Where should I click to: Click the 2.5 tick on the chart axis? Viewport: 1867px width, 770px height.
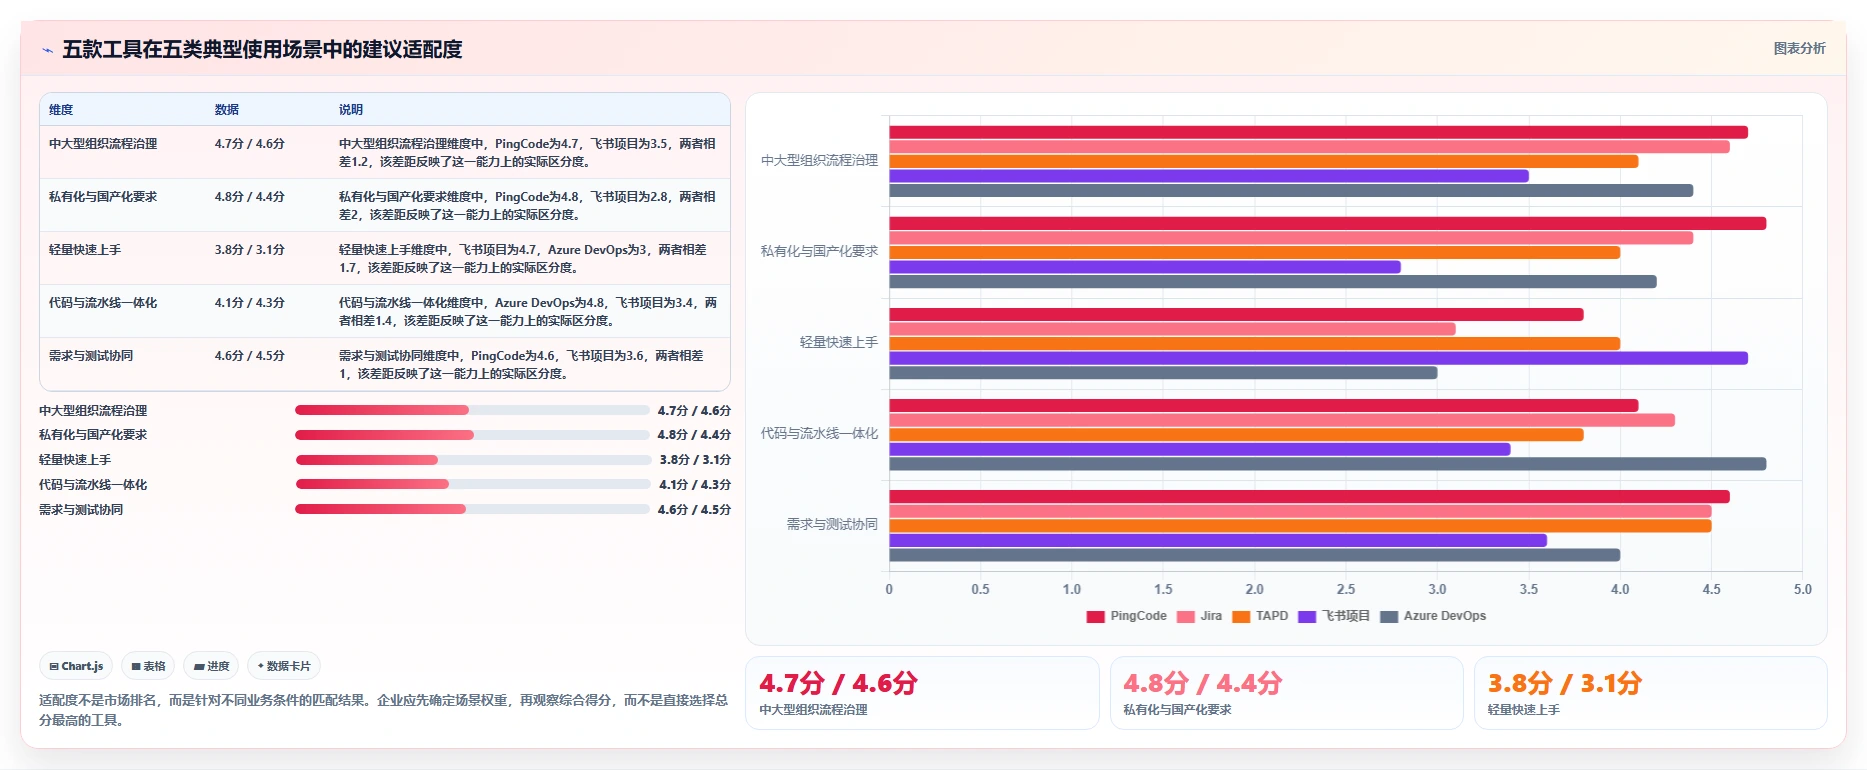pyautogui.click(x=1346, y=590)
